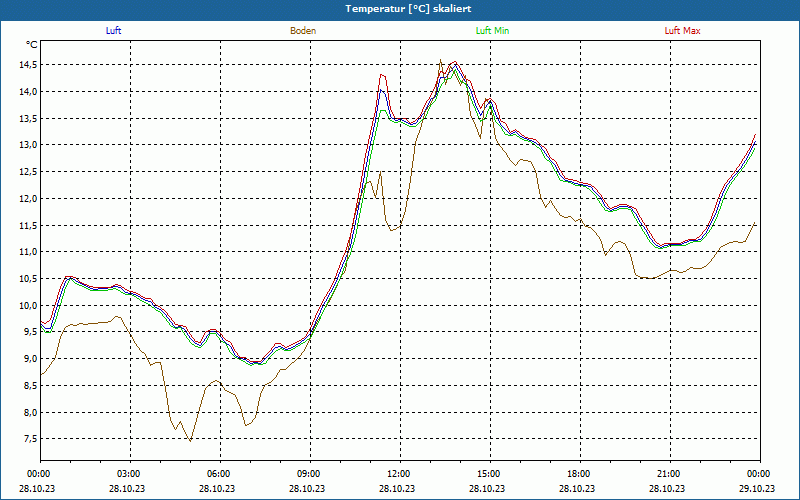Click the y-axis value '10,5'

point(29,279)
